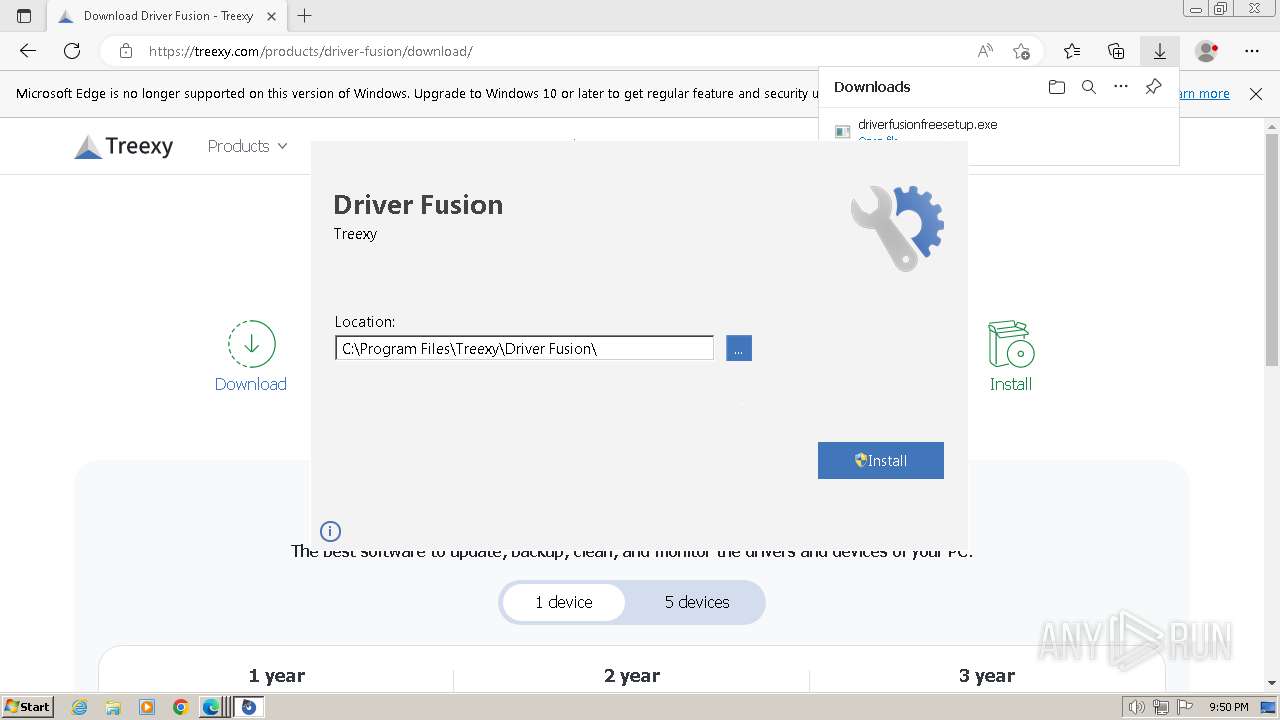Dismiss the Edge unsupported notification bar
This screenshot has width=1280, height=720.
[1256, 94]
